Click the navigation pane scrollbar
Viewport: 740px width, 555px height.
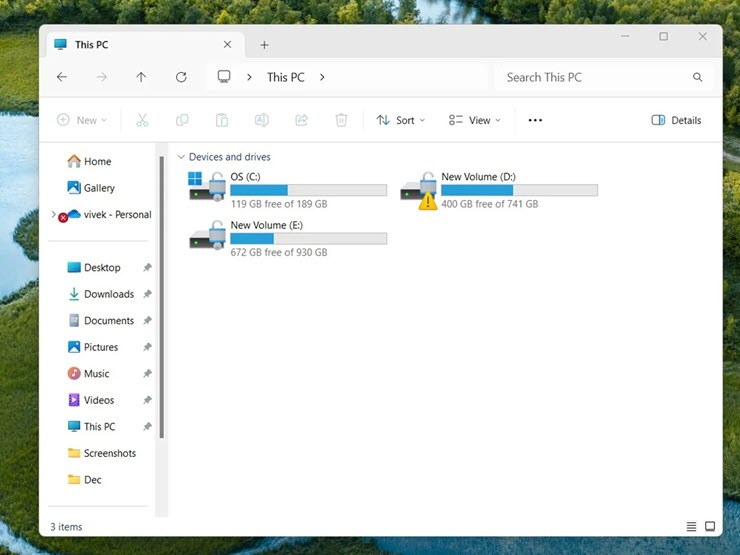(162, 297)
